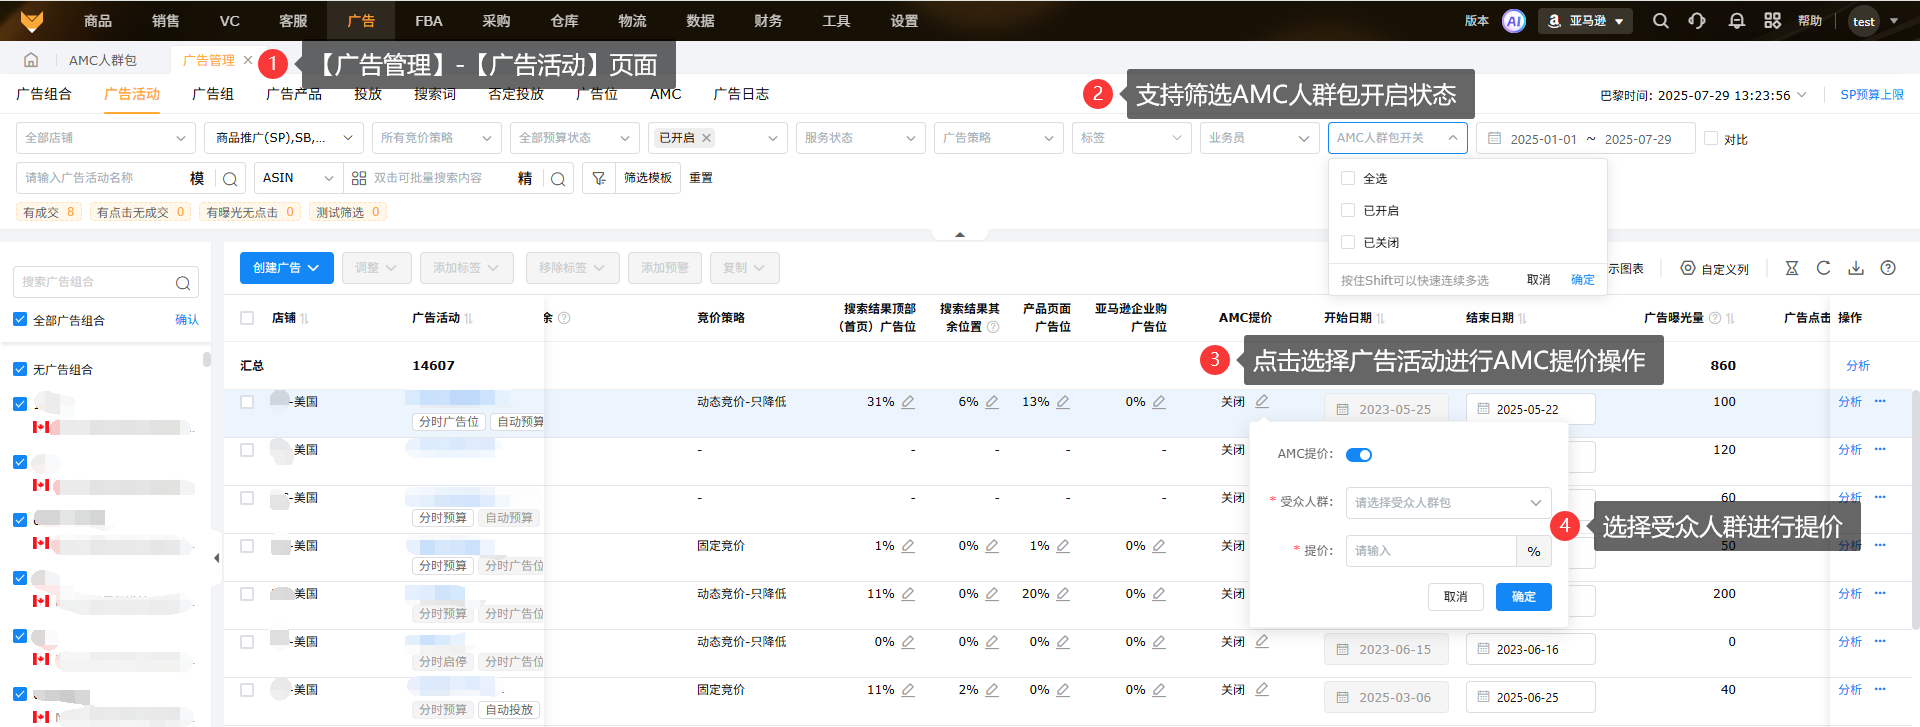Toggle the AMC提价 switch off
1920x727 pixels.
click(x=1359, y=455)
